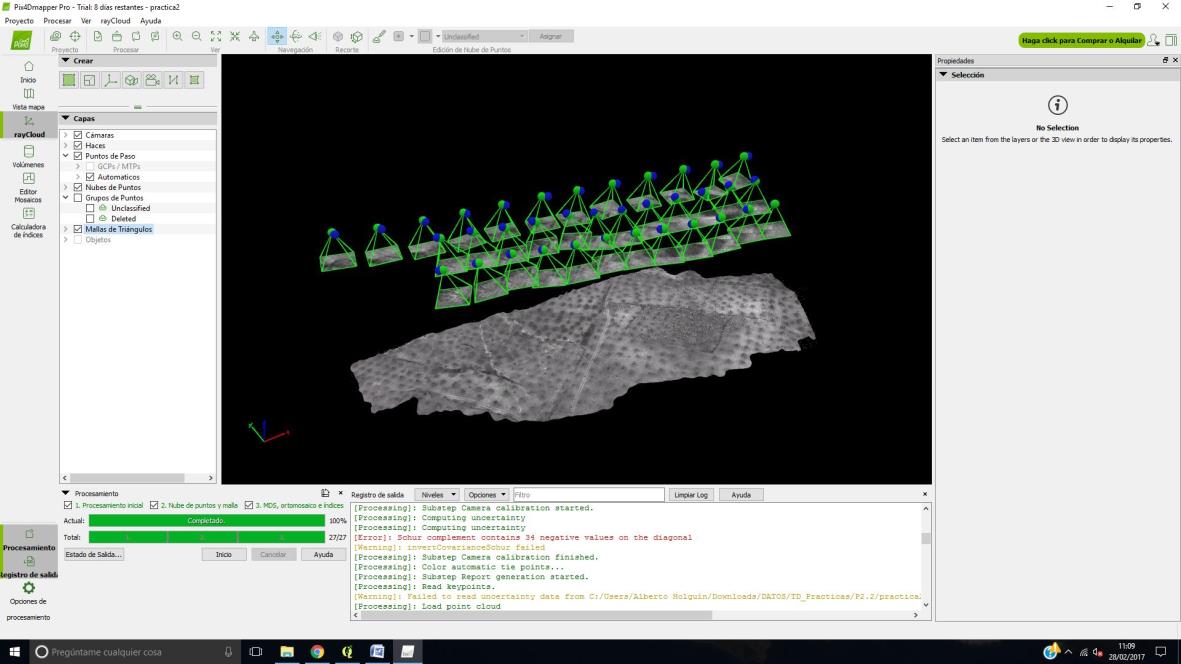Collapse the Grupos de Puntos node

pyautogui.click(x=66, y=198)
